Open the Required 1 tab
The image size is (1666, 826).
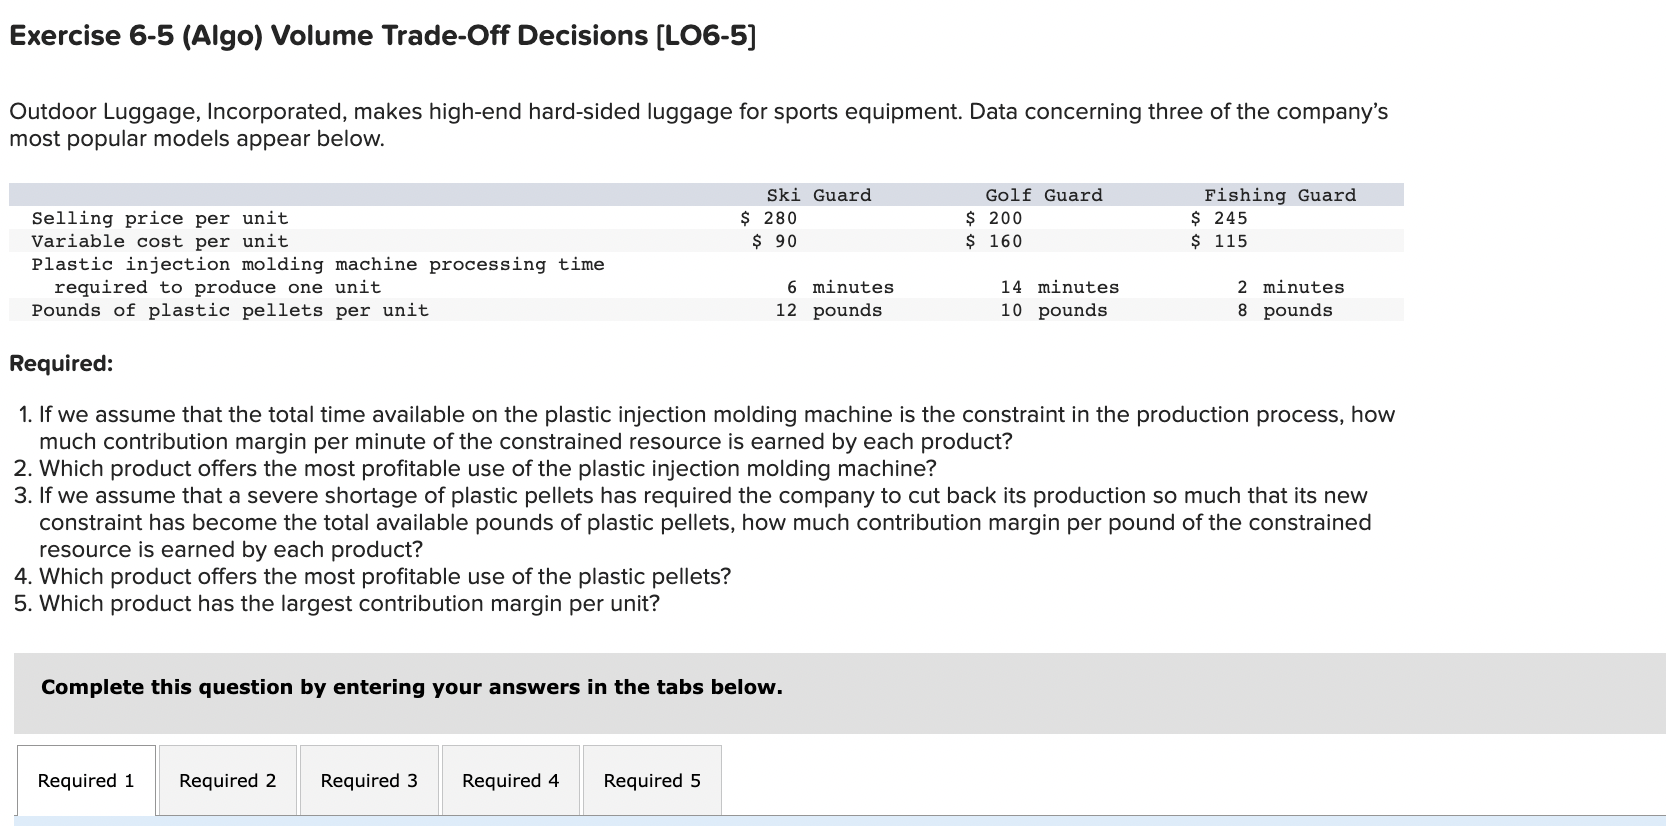click(x=86, y=780)
